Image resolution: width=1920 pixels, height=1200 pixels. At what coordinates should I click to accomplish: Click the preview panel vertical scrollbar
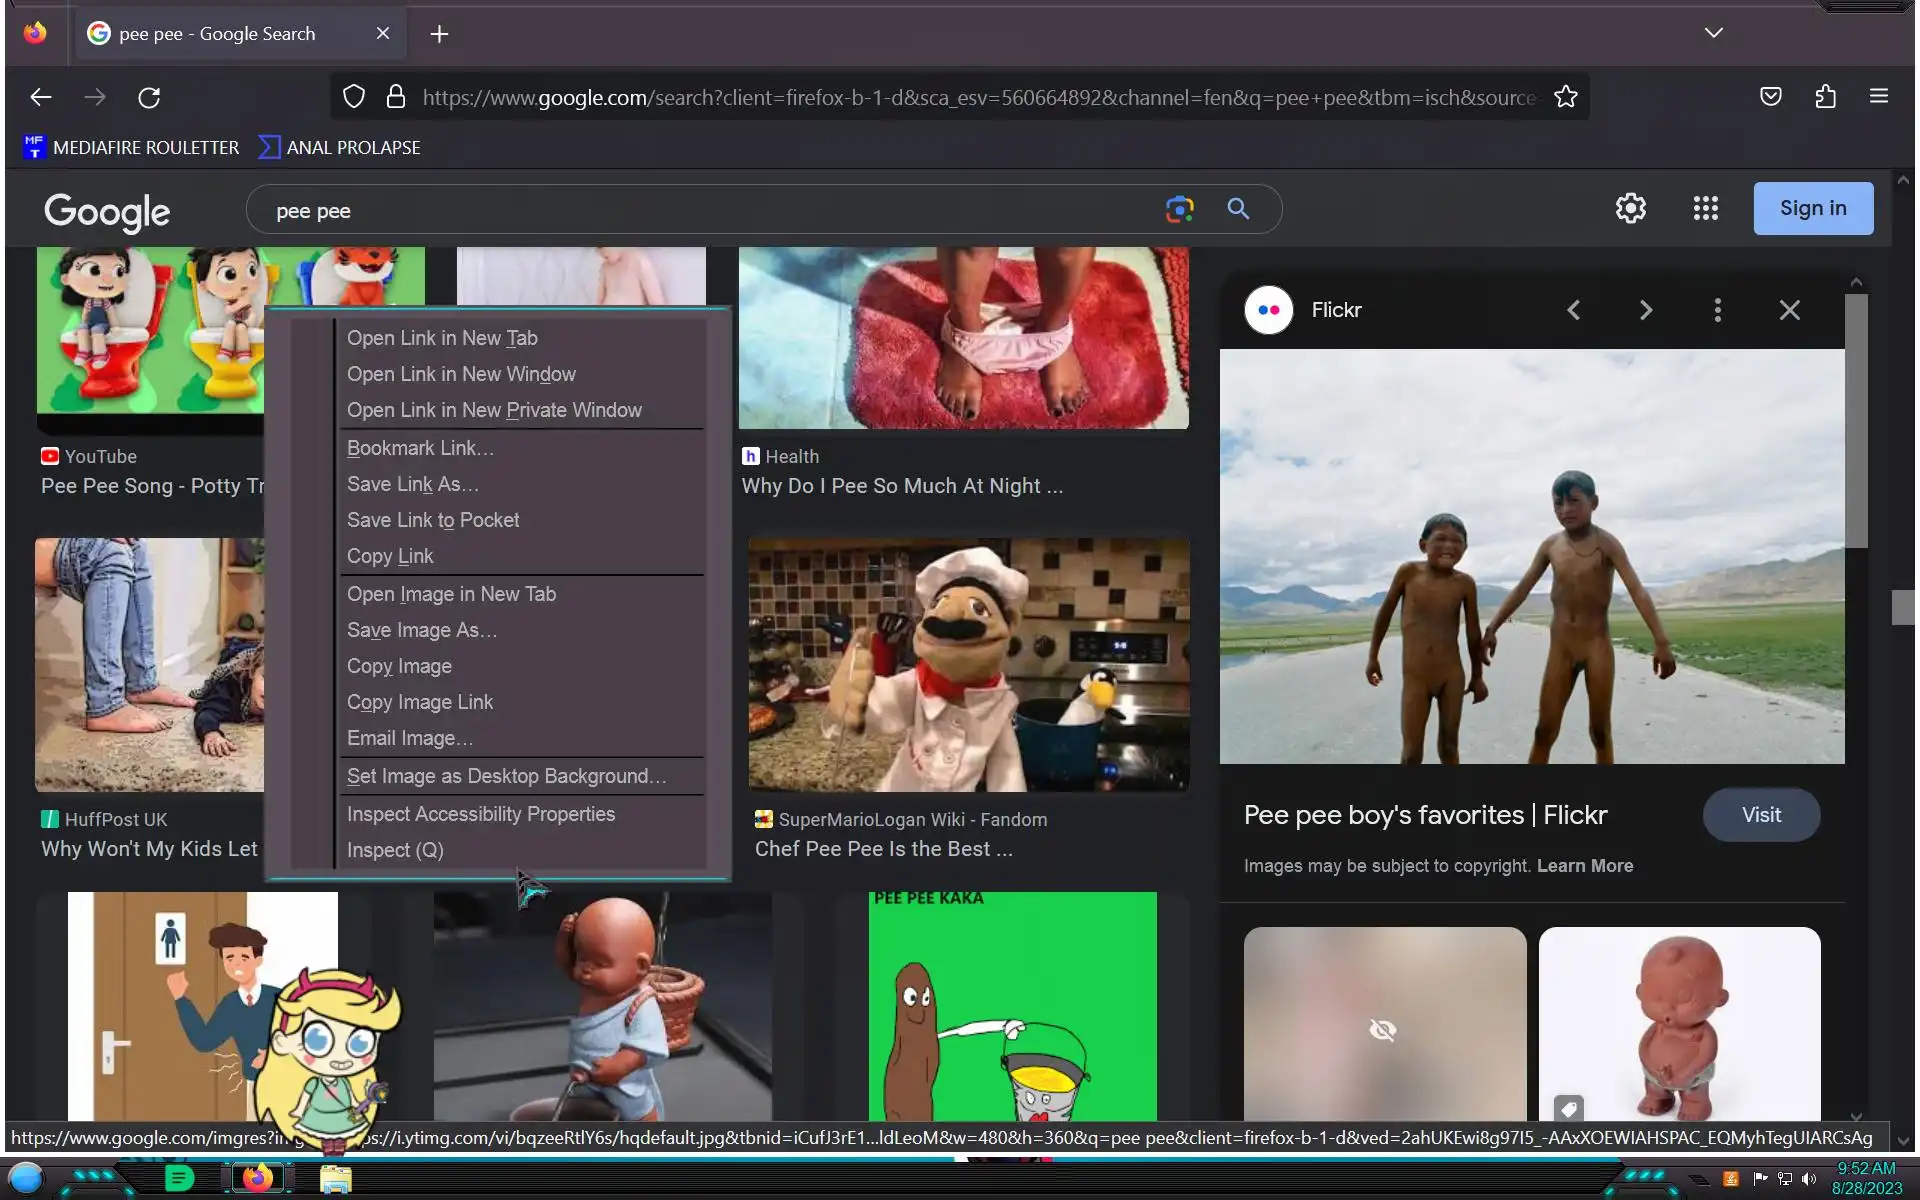[1856, 420]
